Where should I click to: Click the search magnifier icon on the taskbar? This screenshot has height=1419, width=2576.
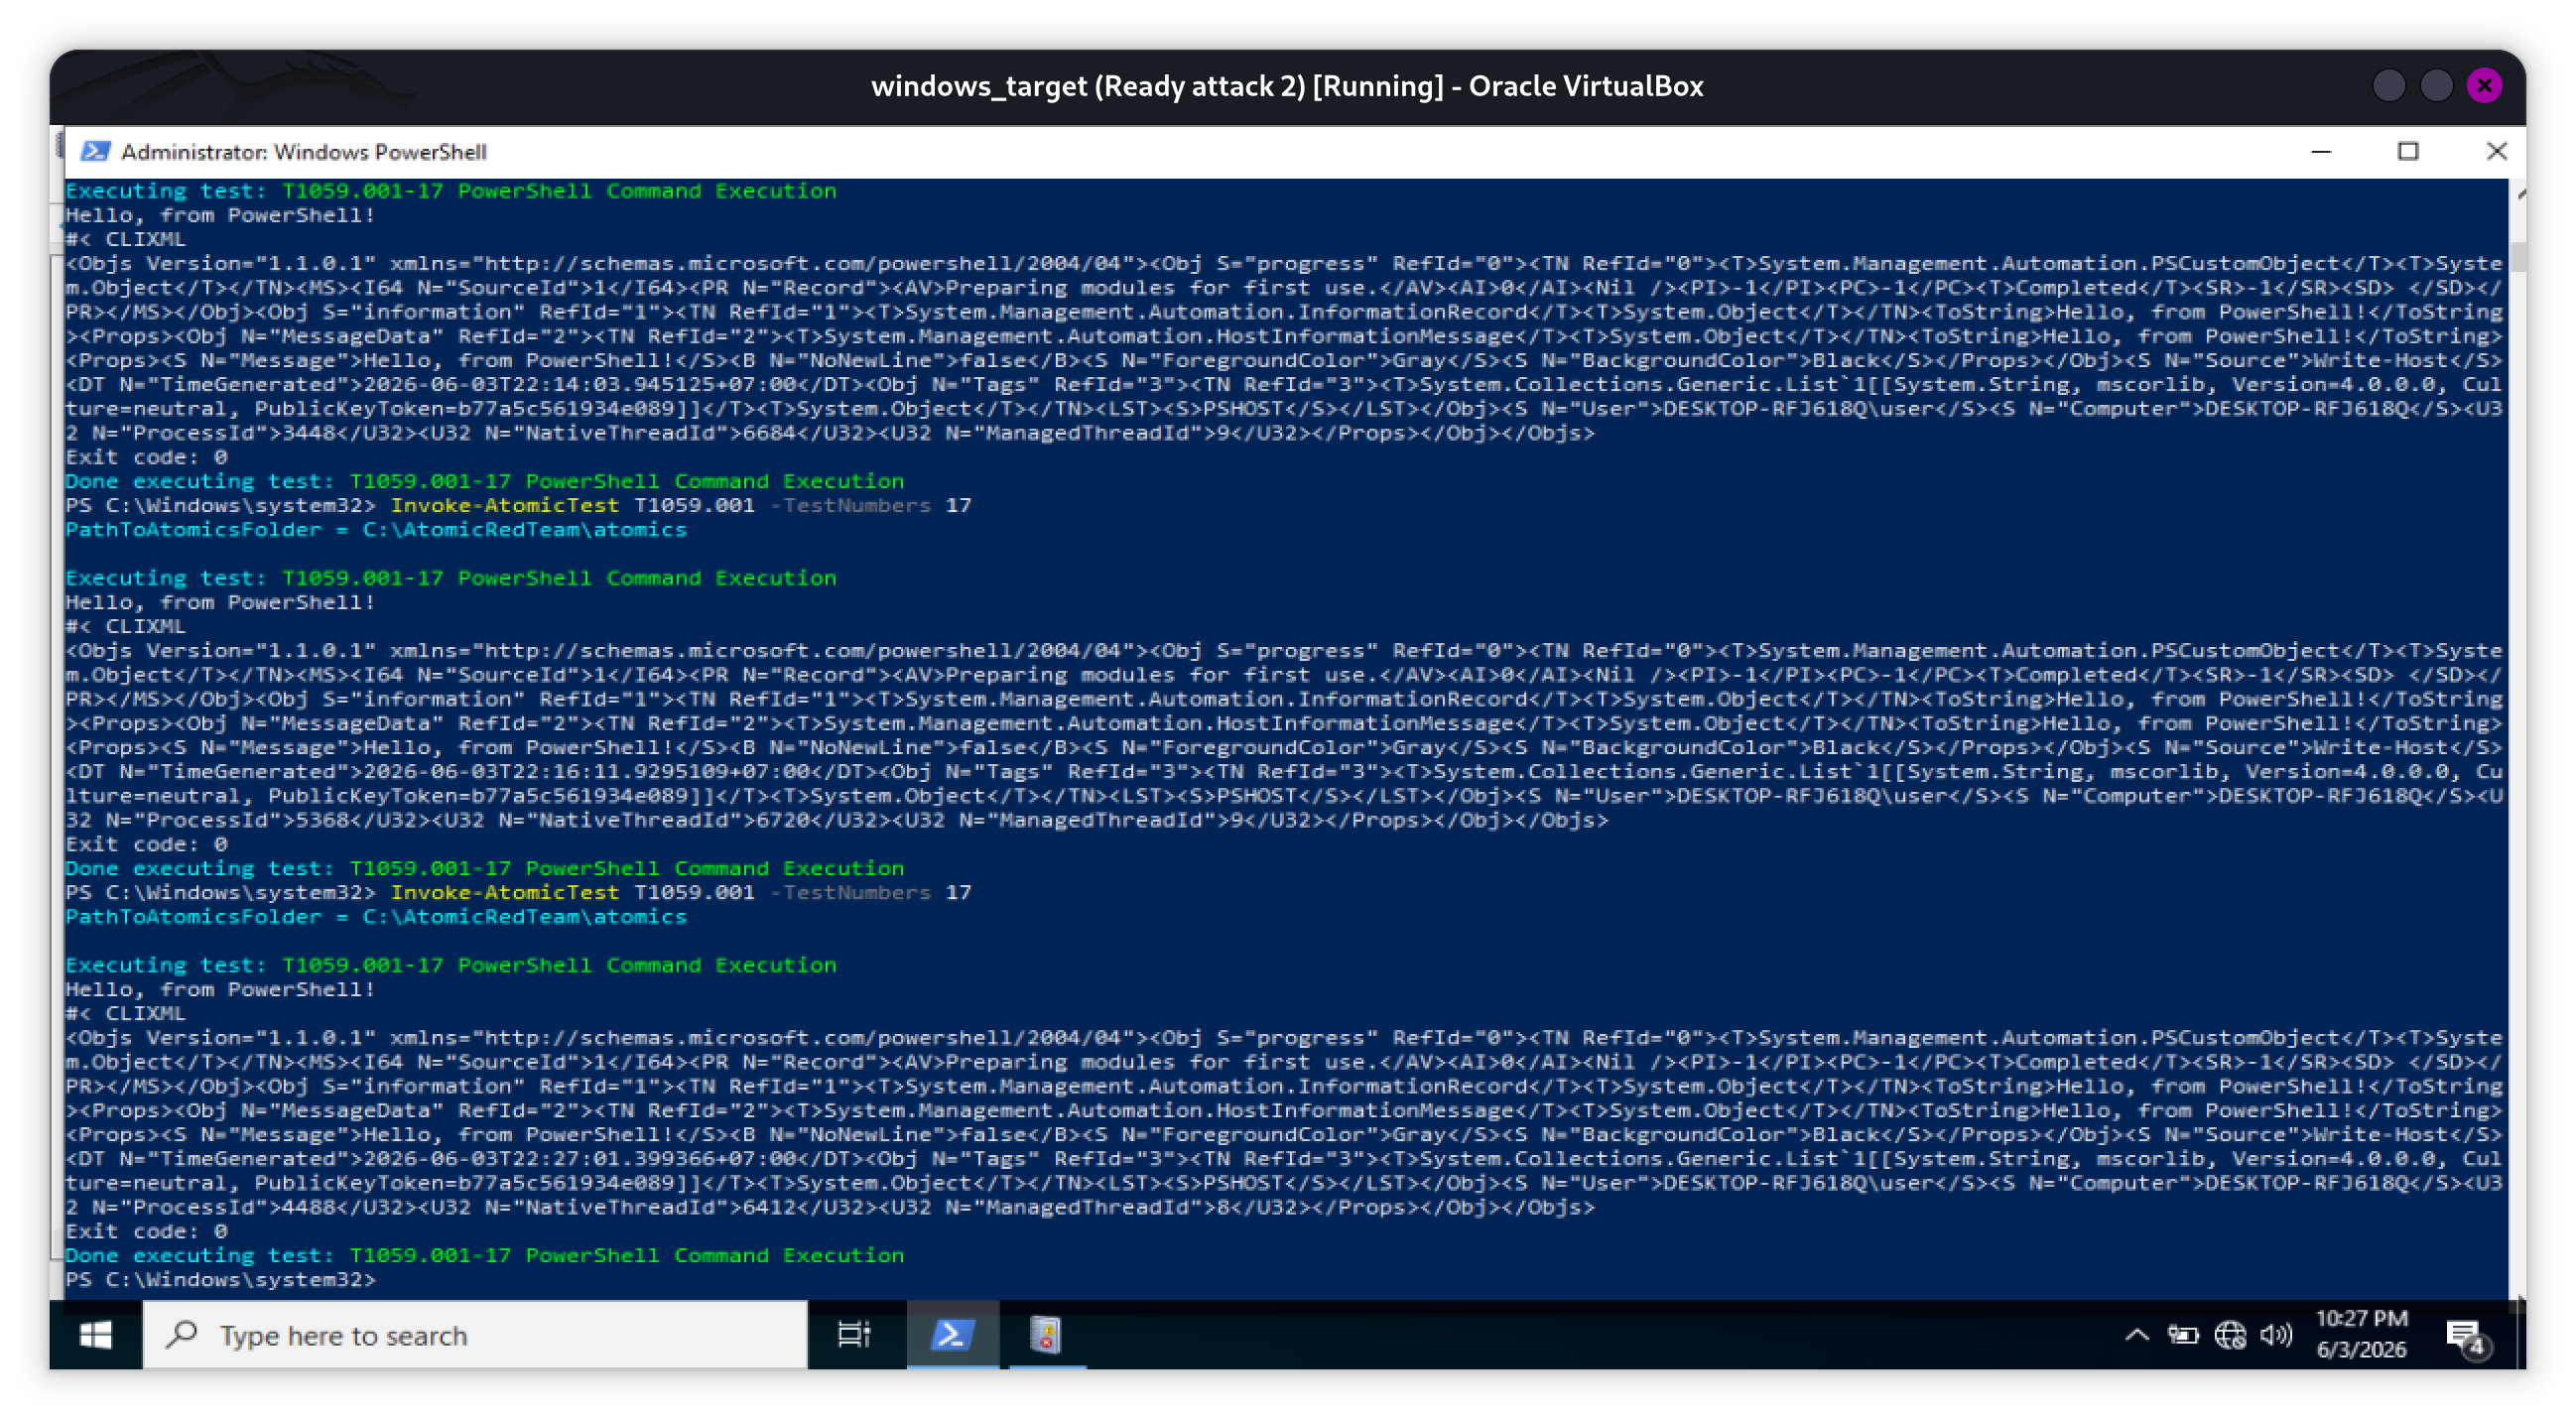[x=181, y=1335]
